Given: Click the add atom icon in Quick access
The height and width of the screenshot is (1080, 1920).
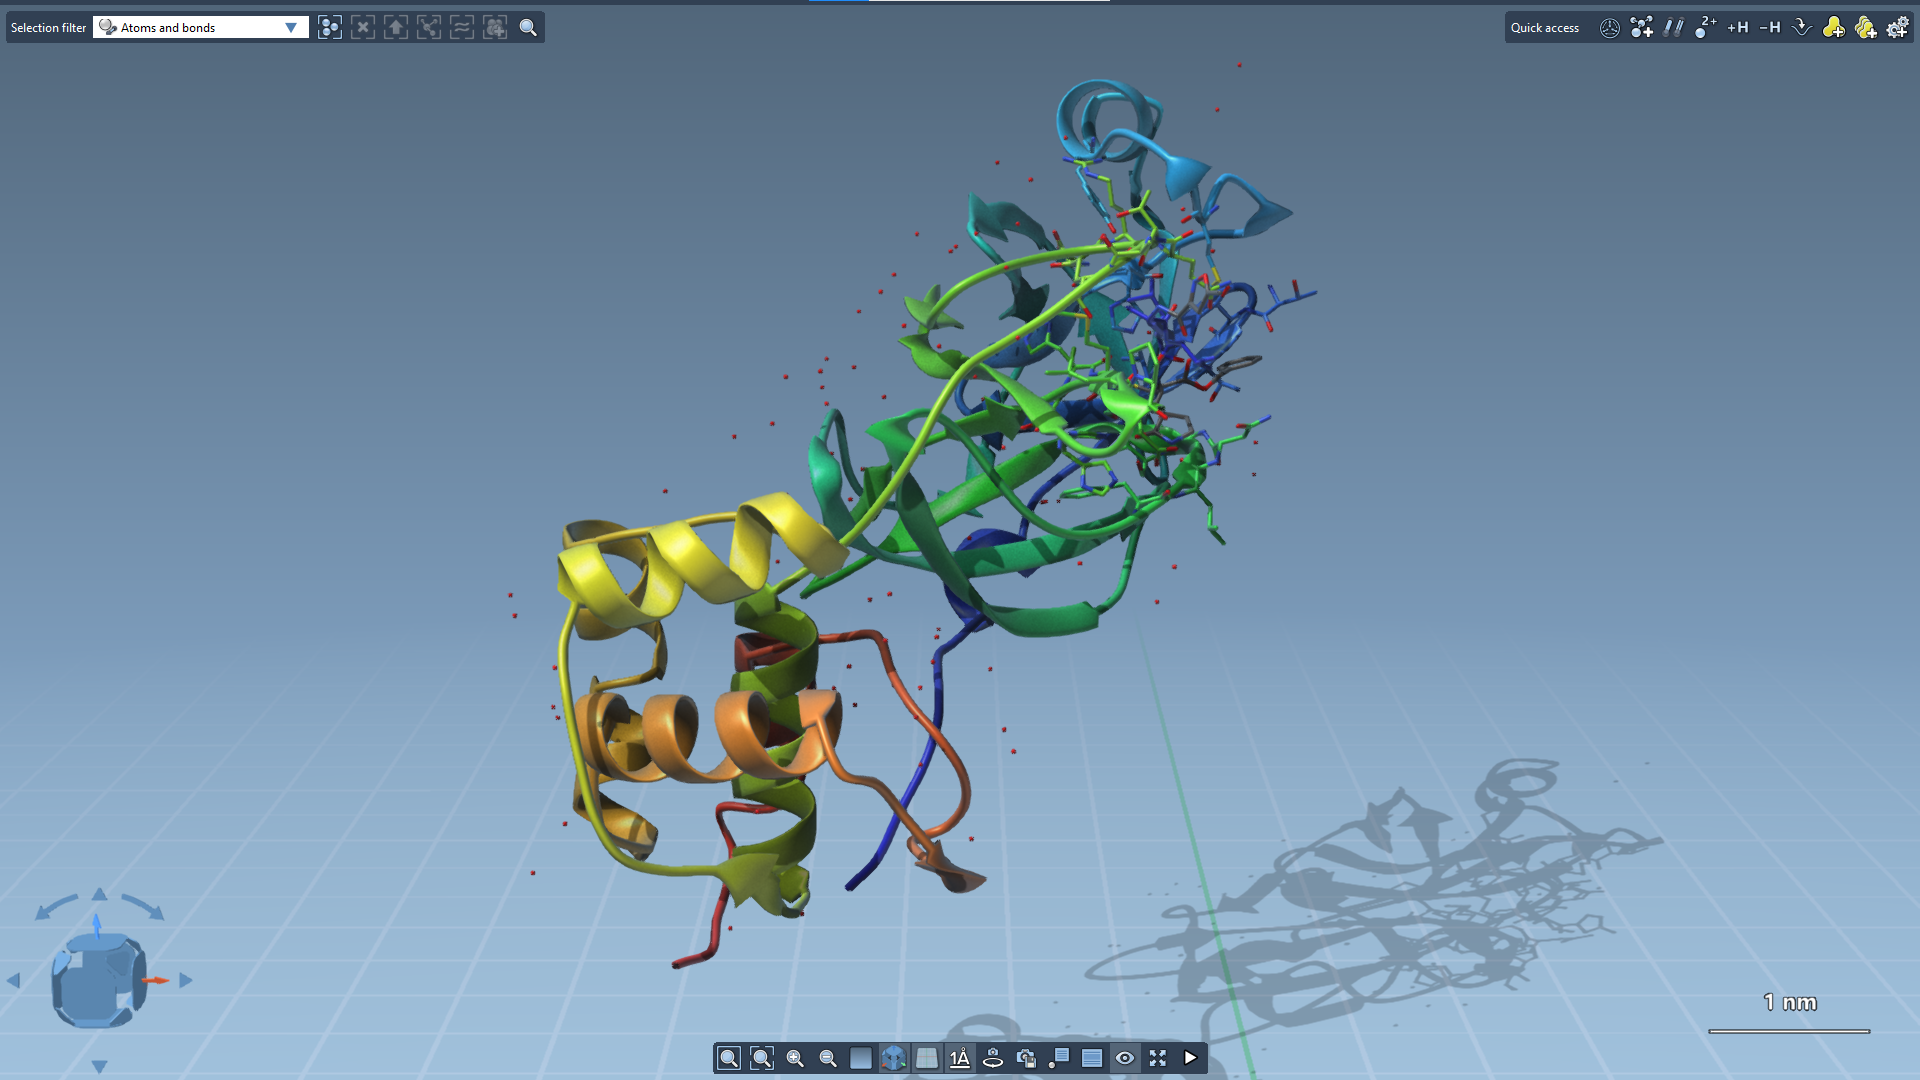Looking at the screenshot, I should point(1641,28).
